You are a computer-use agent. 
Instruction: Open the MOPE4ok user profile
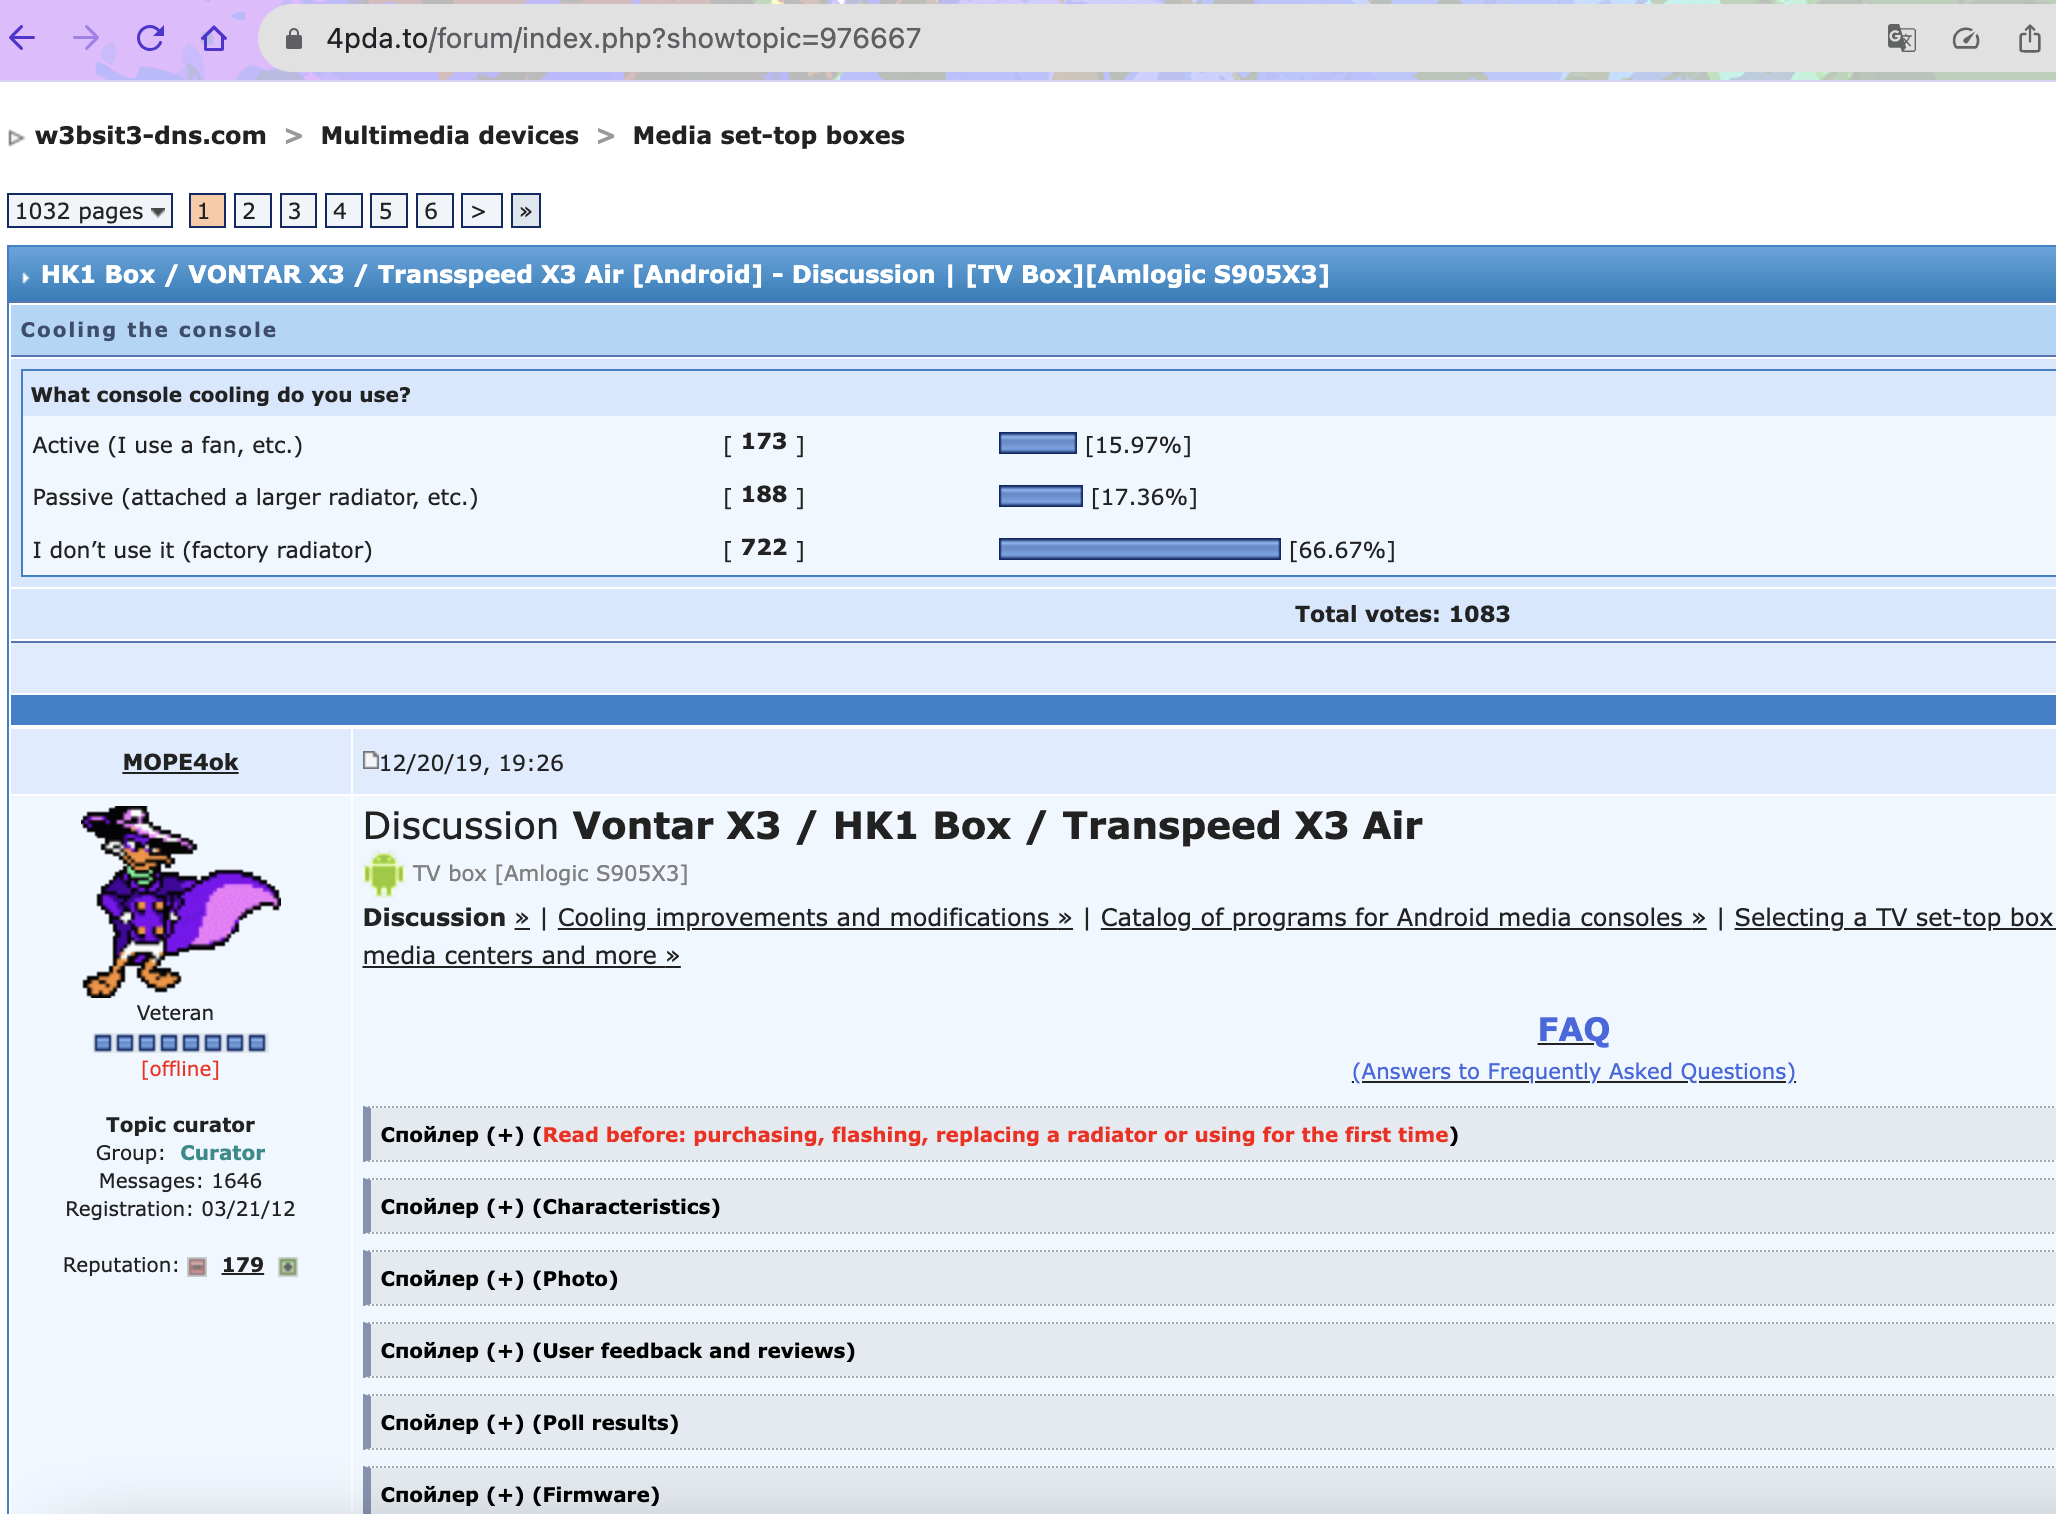(180, 762)
